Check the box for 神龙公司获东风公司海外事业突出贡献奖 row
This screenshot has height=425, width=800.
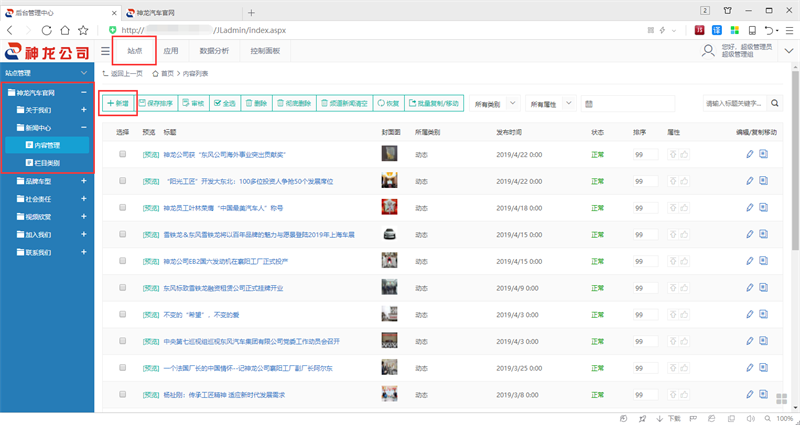(x=122, y=154)
